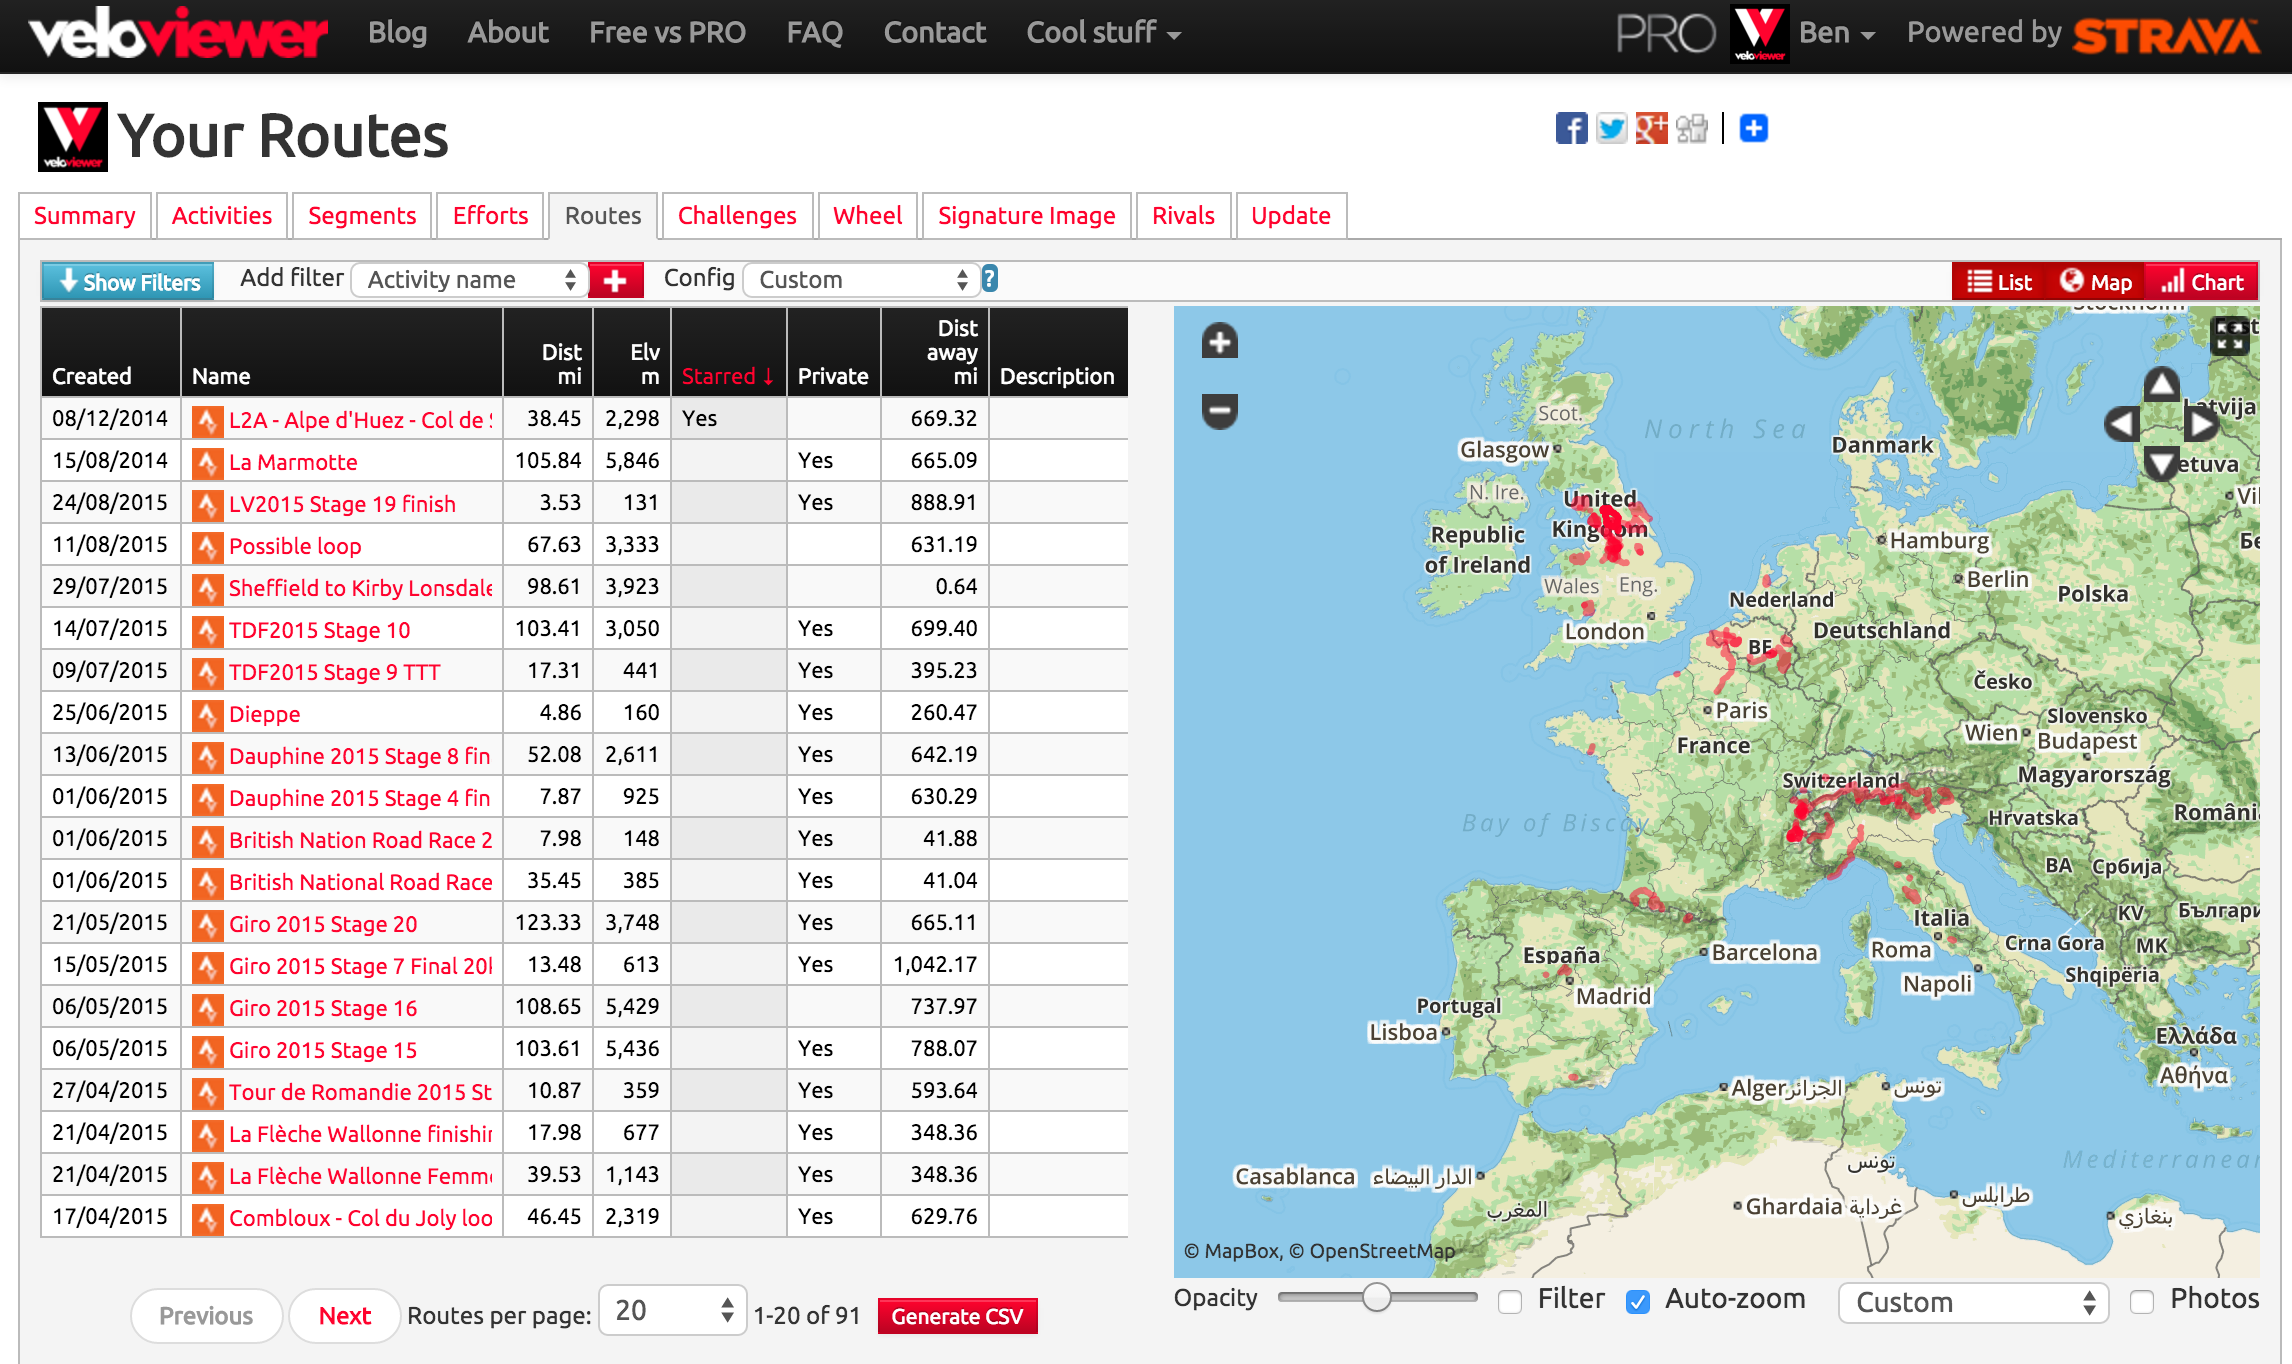Open the Summary tab
Screen dimensions: 2292x1364
(x=85, y=216)
